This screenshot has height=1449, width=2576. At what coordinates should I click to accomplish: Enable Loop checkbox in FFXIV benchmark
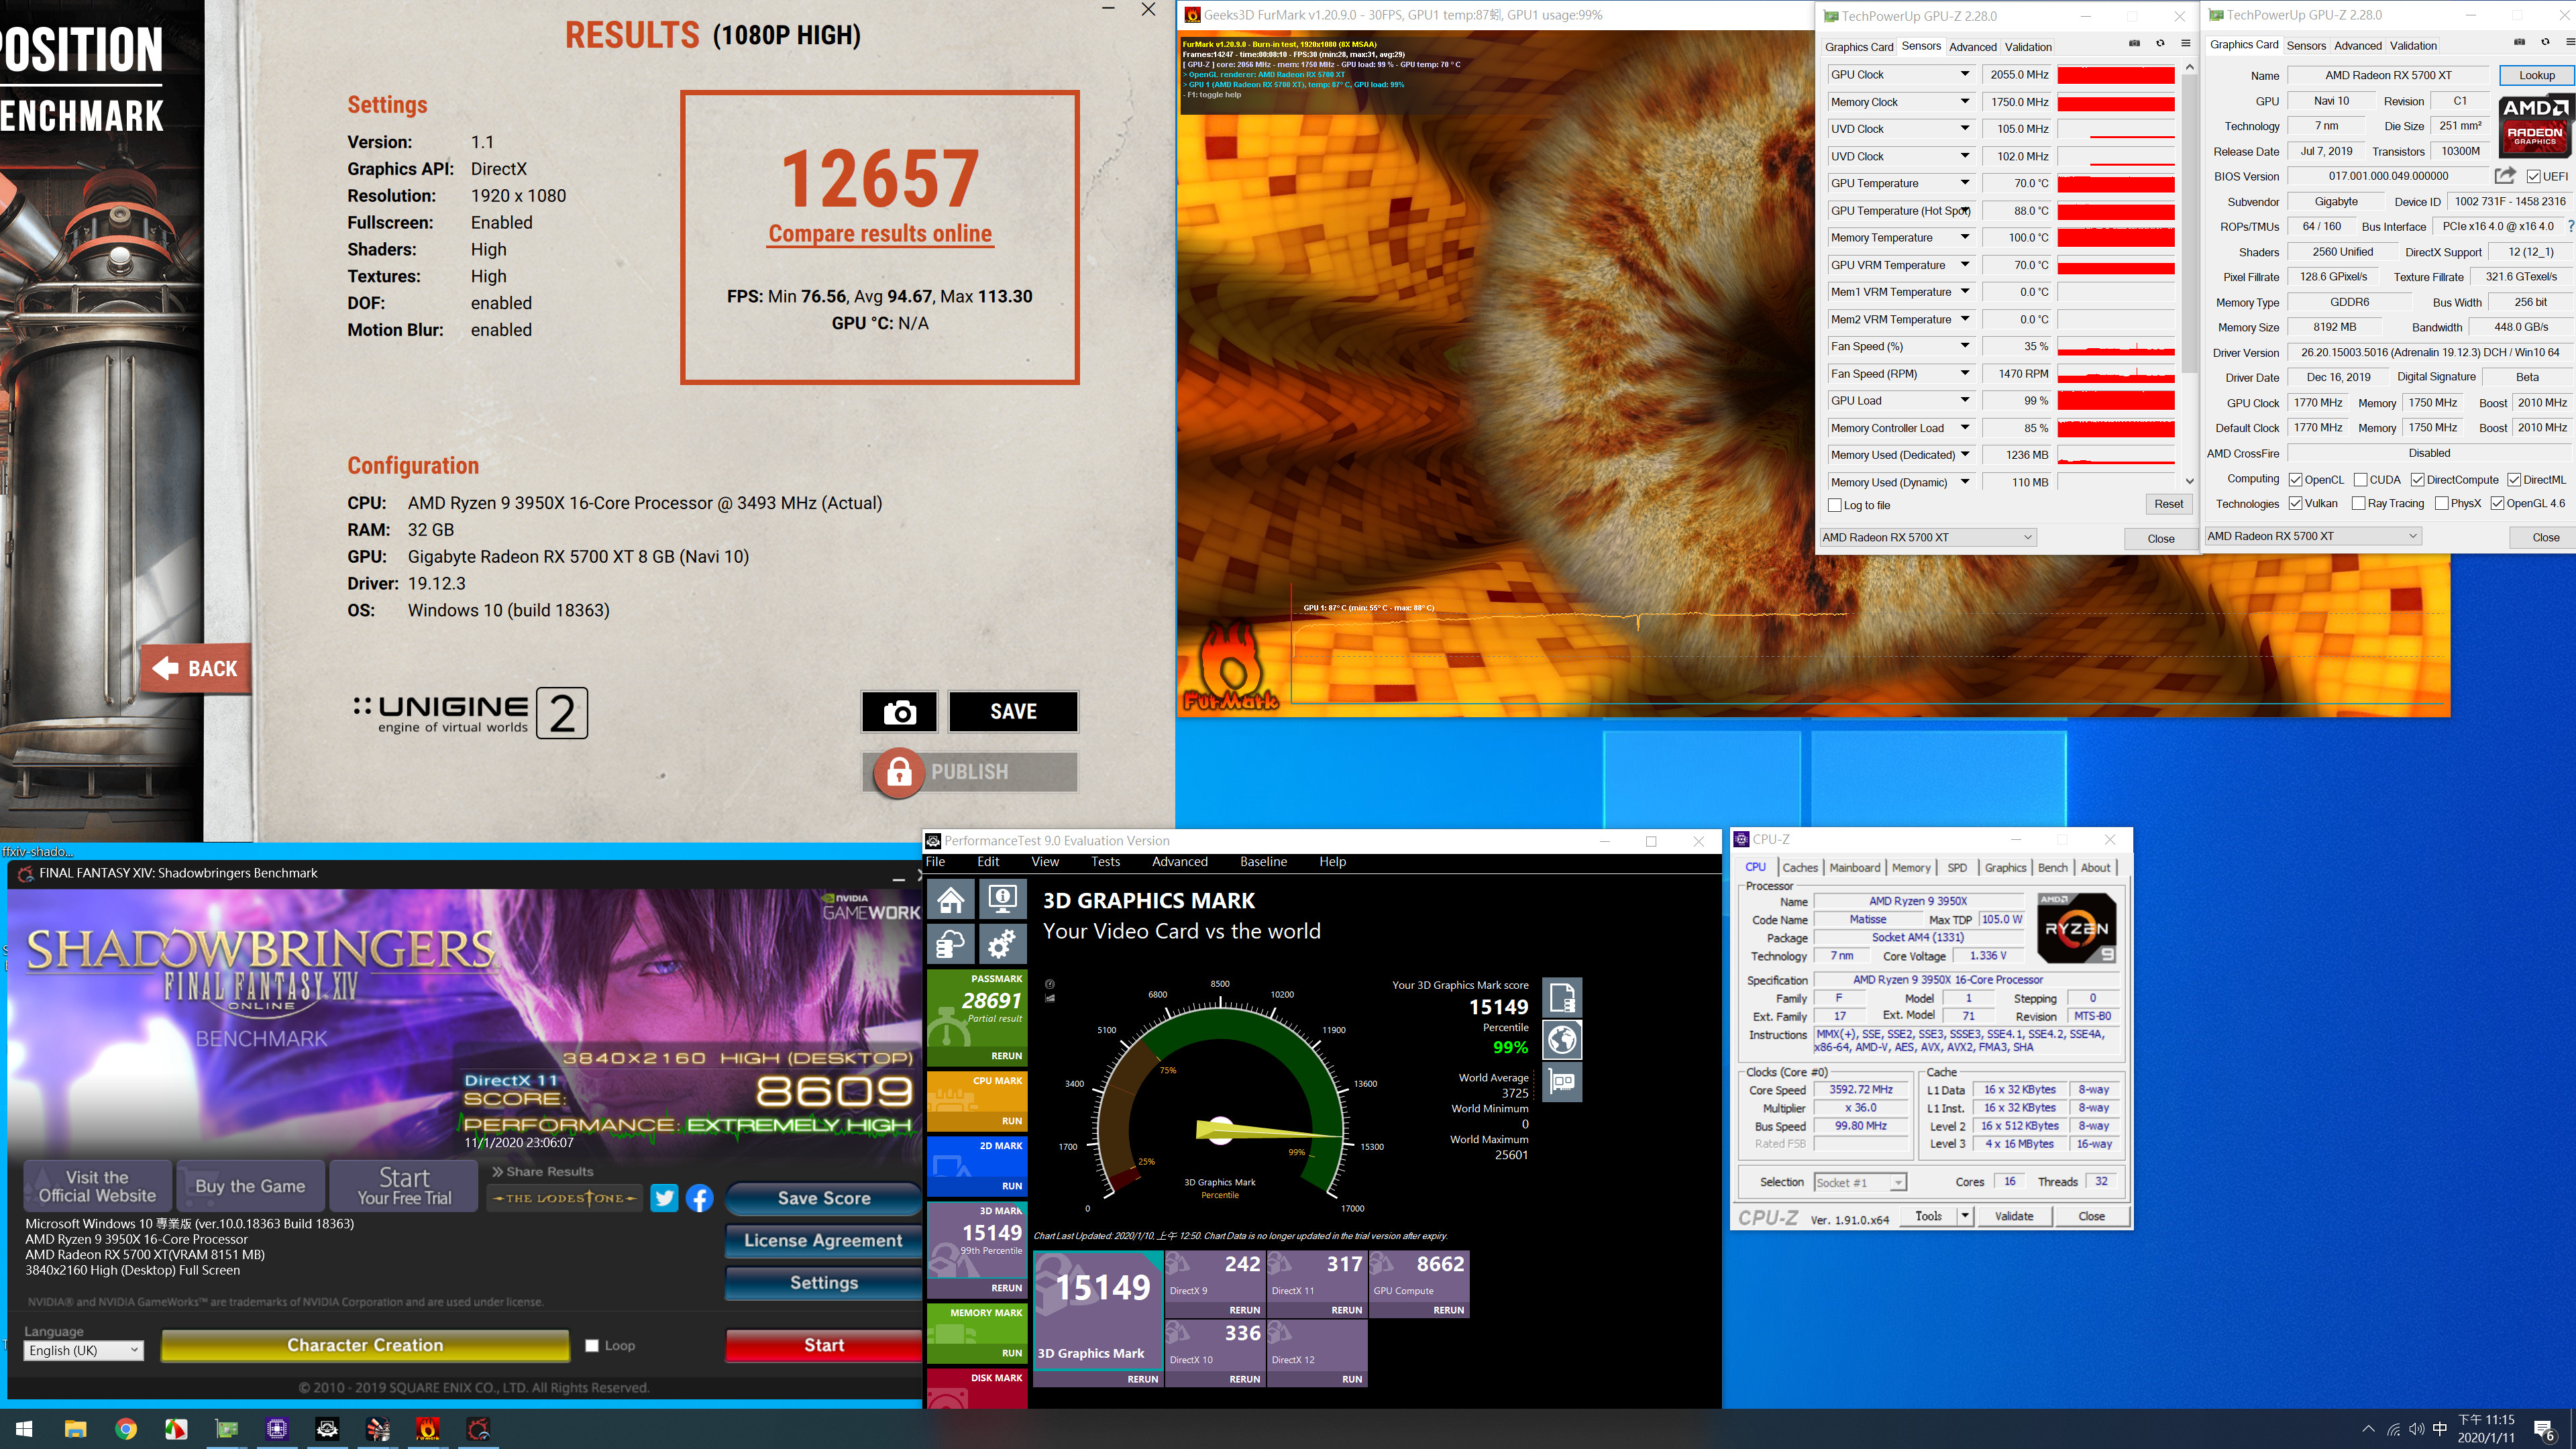point(592,1346)
